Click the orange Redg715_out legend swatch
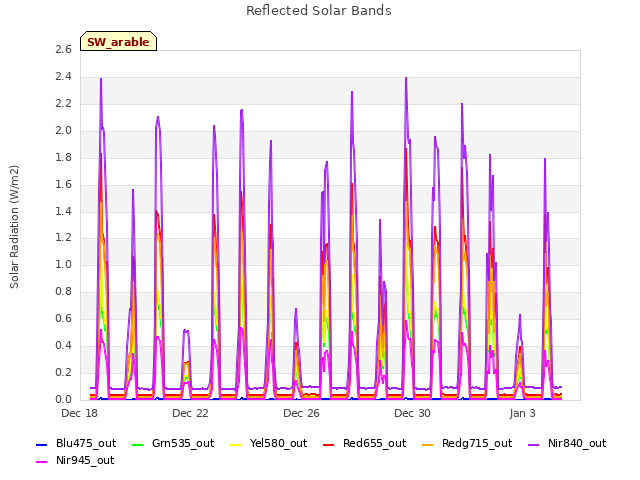This screenshot has width=640, height=480. pos(427,444)
